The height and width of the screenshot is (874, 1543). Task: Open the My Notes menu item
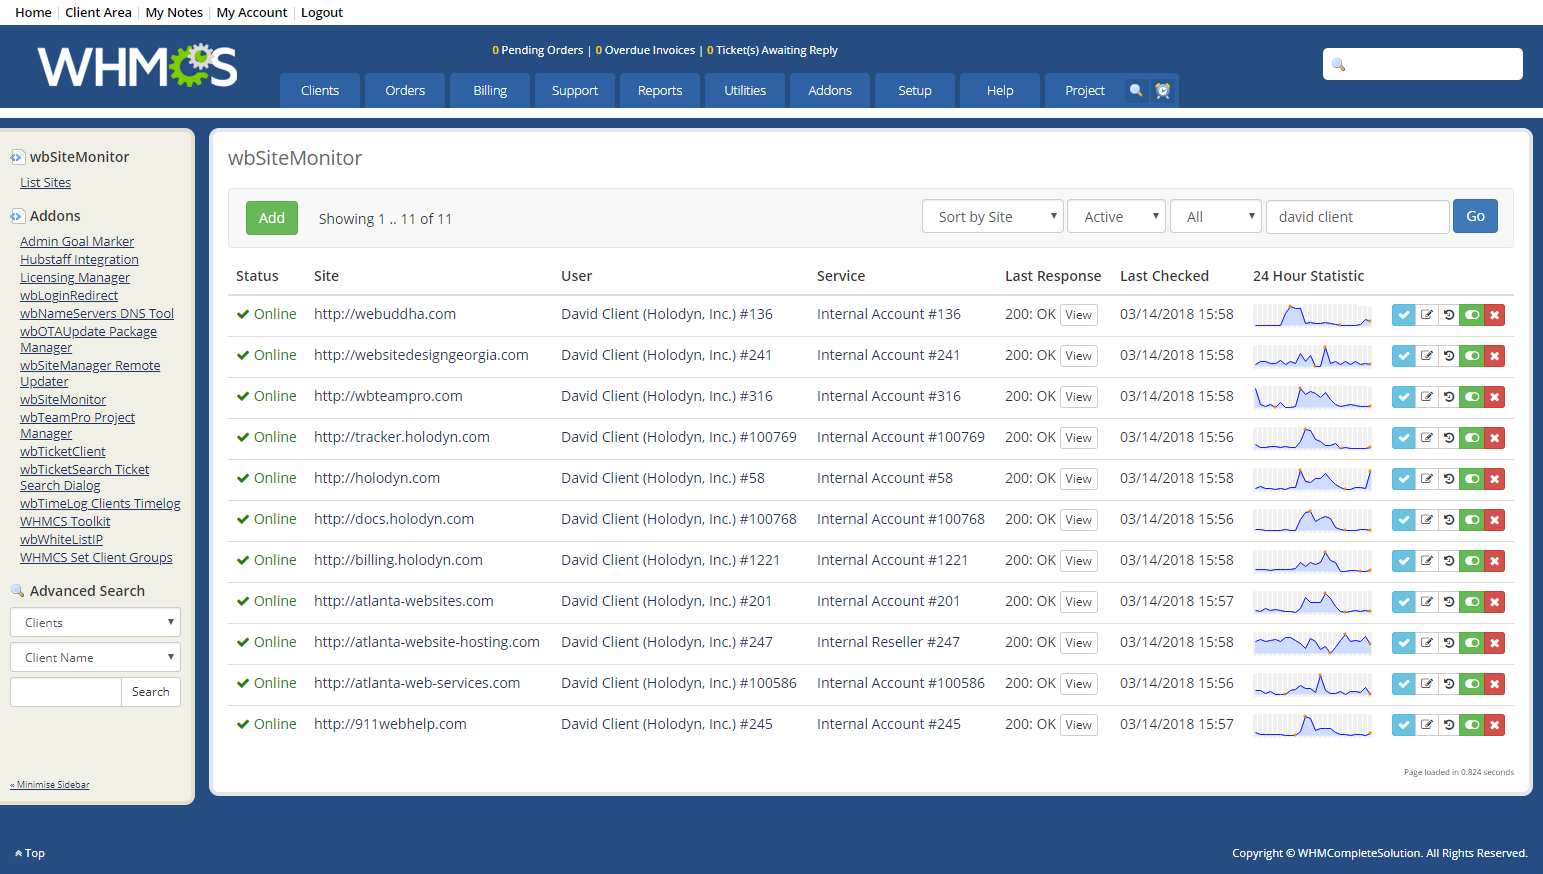click(173, 12)
